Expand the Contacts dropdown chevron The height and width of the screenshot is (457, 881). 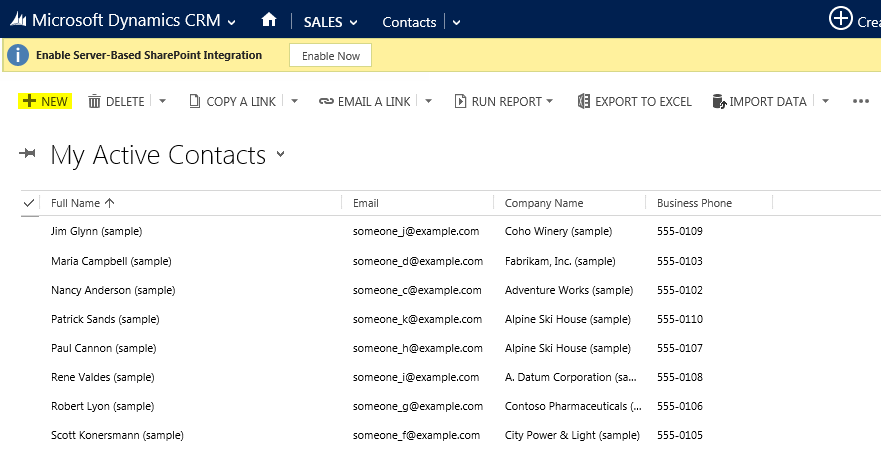tap(456, 22)
